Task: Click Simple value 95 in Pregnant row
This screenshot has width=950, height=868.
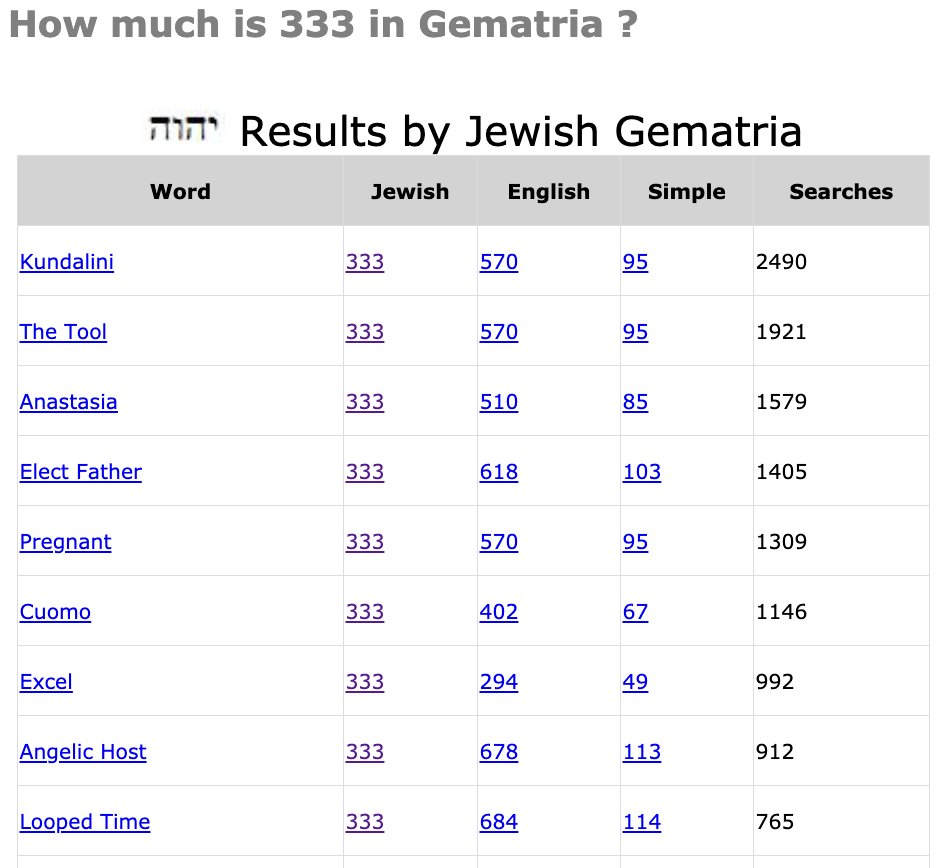Action: (635, 542)
